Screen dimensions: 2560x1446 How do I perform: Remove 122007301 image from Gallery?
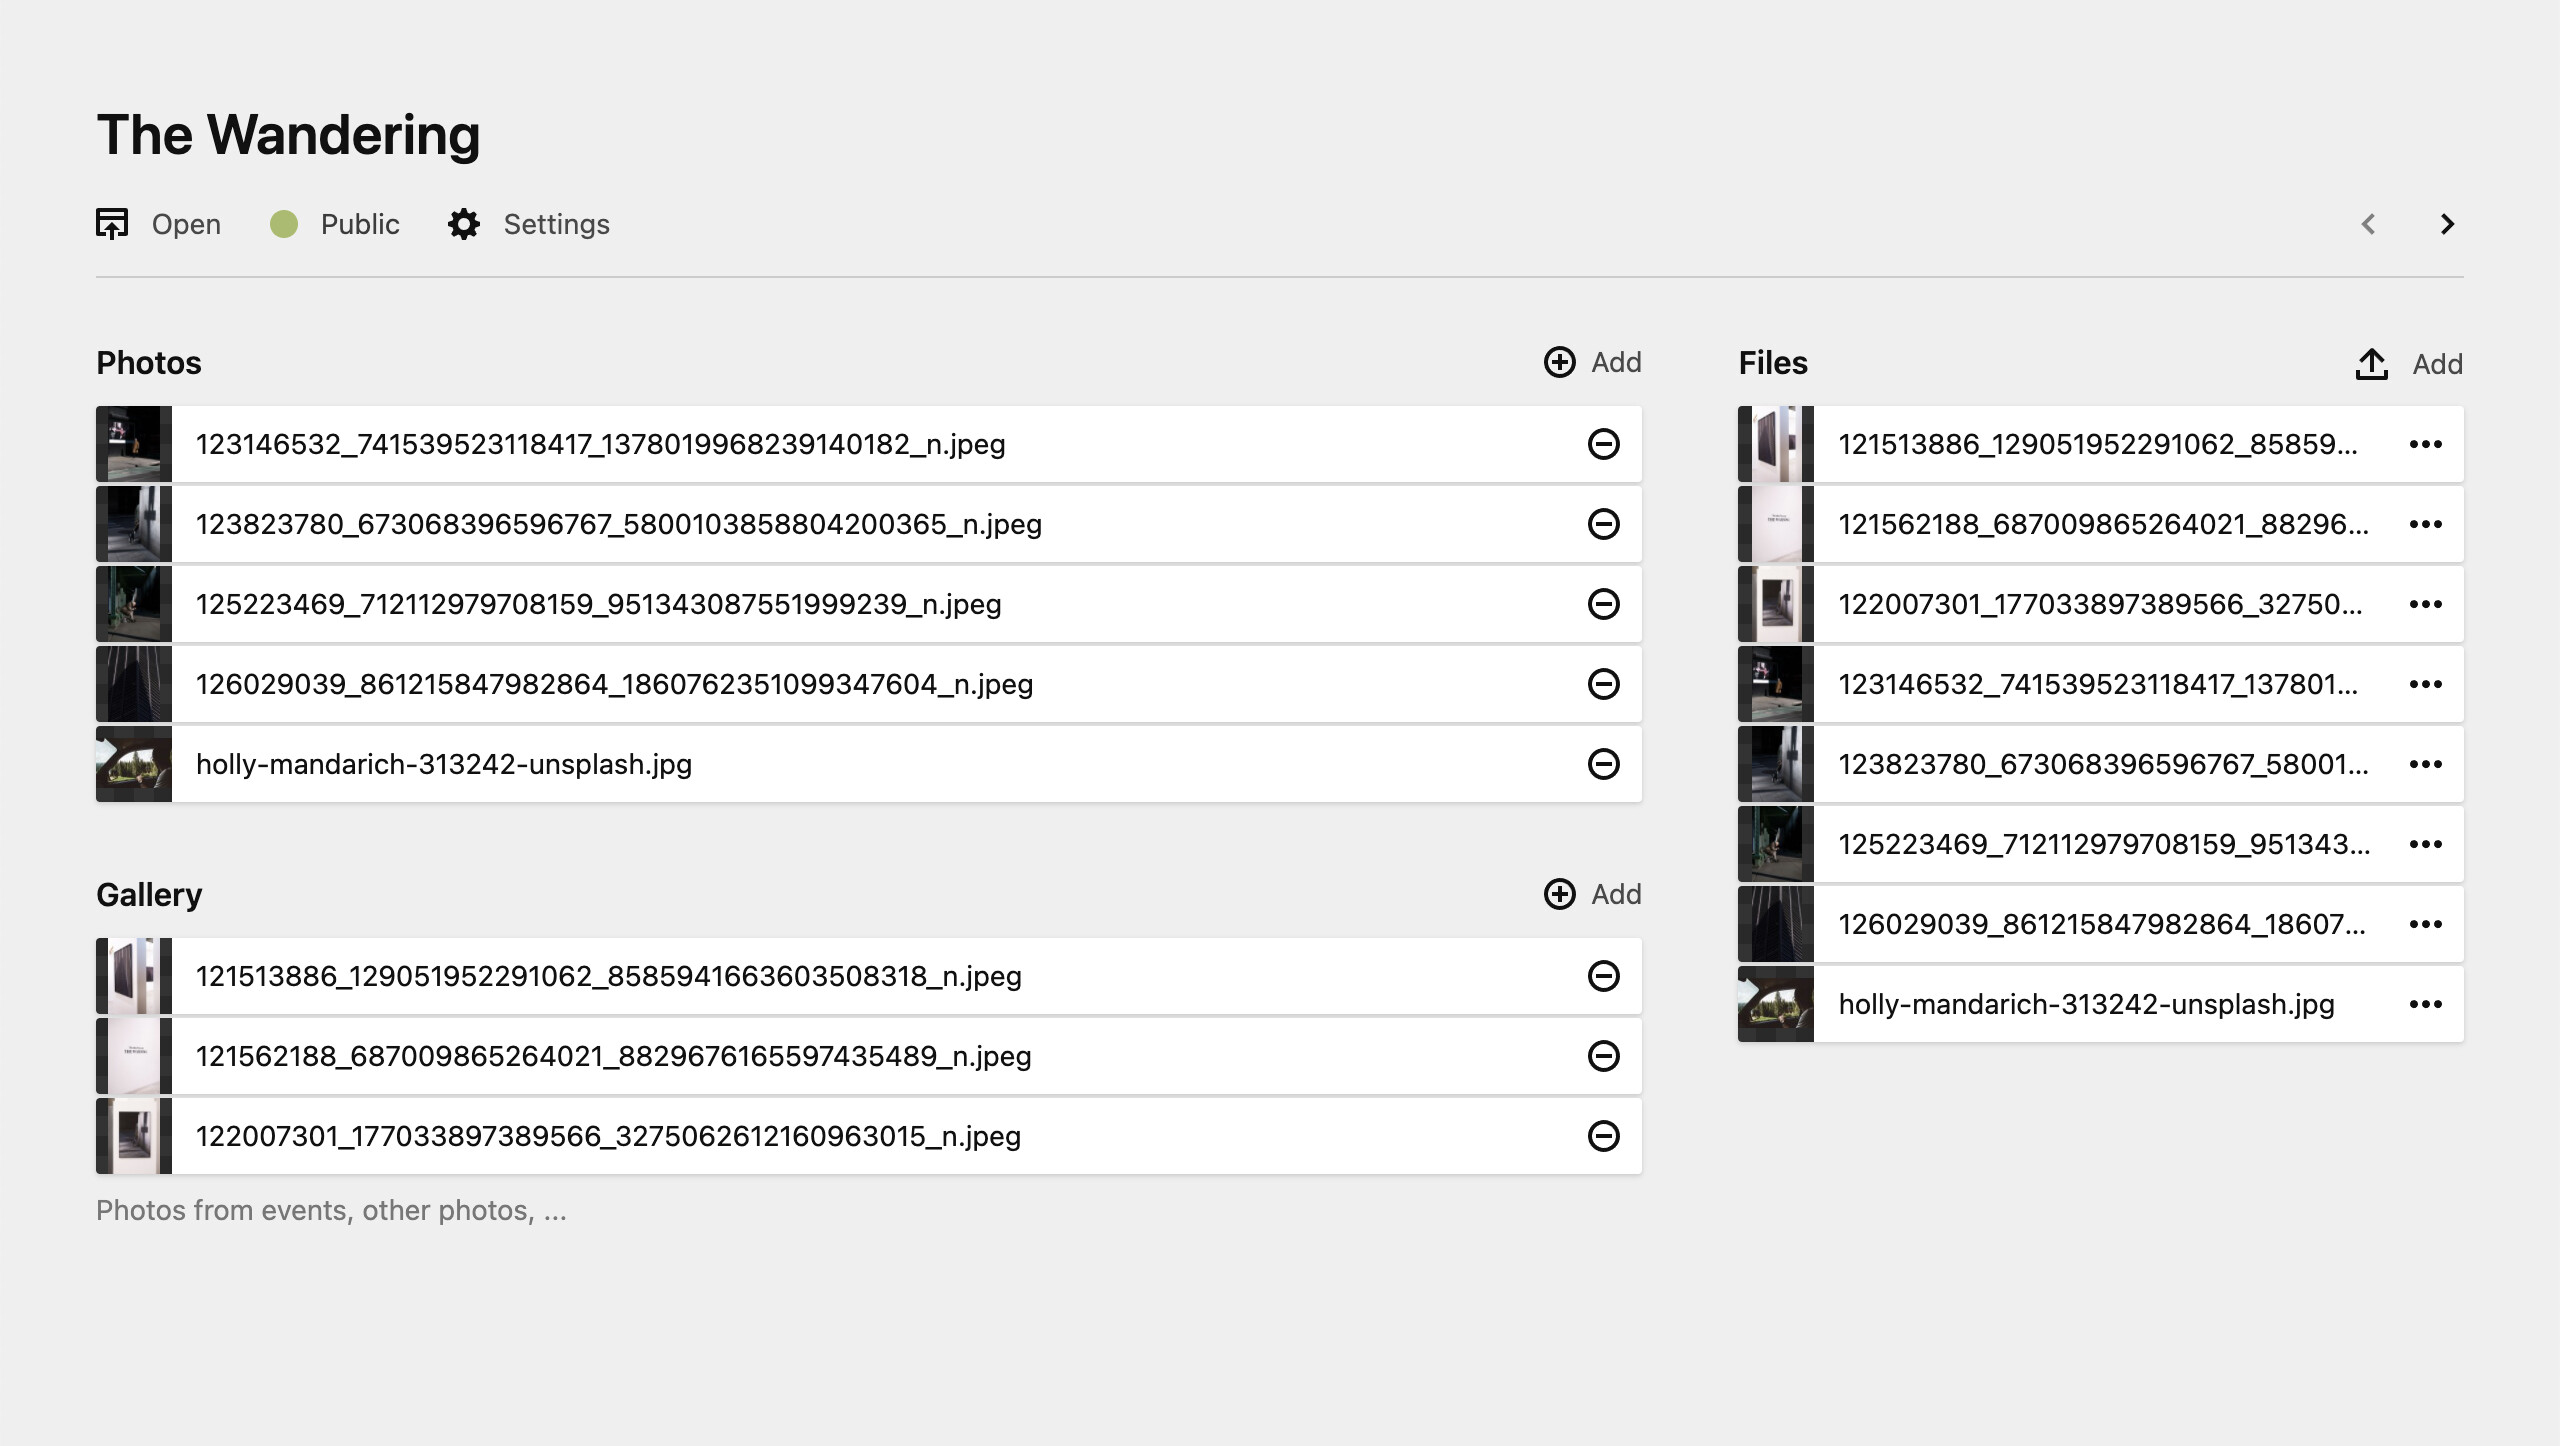pos(1604,1136)
